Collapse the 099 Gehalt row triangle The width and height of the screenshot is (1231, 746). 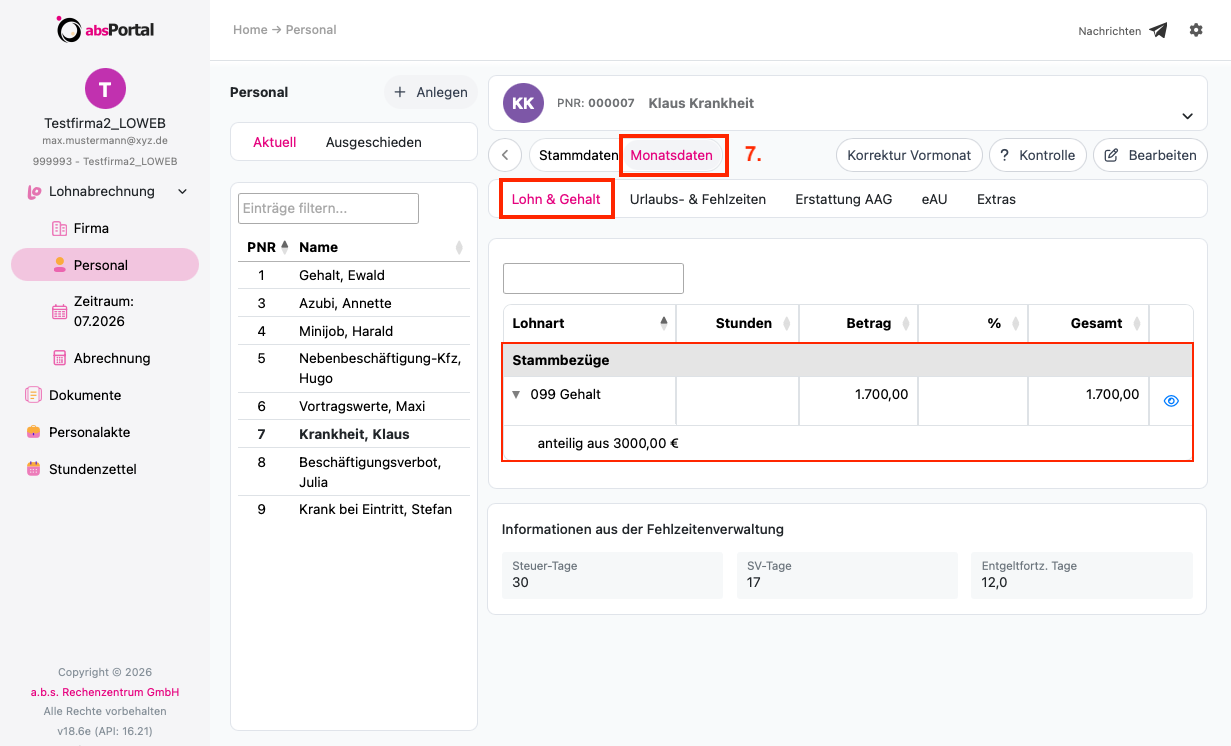click(x=516, y=395)
